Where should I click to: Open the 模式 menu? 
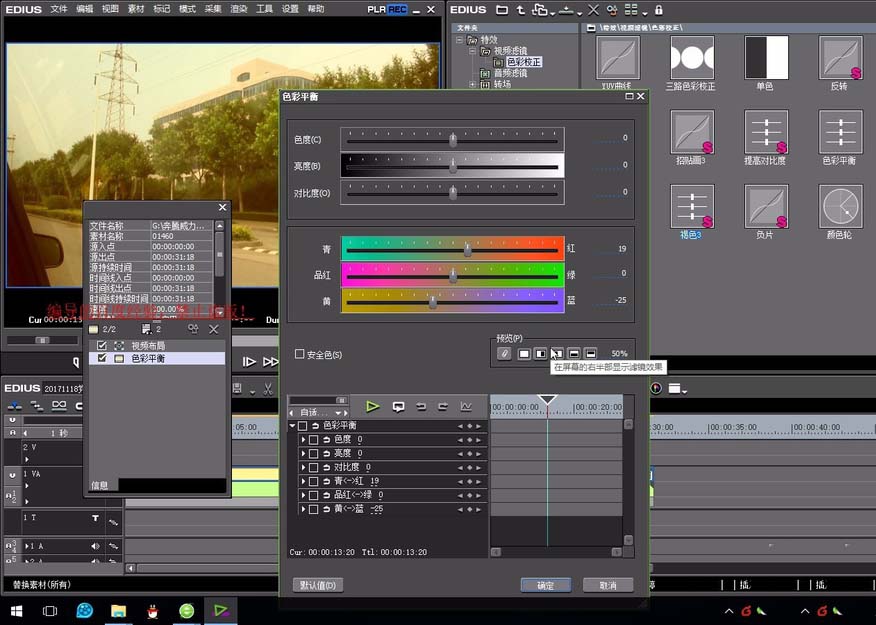click(187, 9)
